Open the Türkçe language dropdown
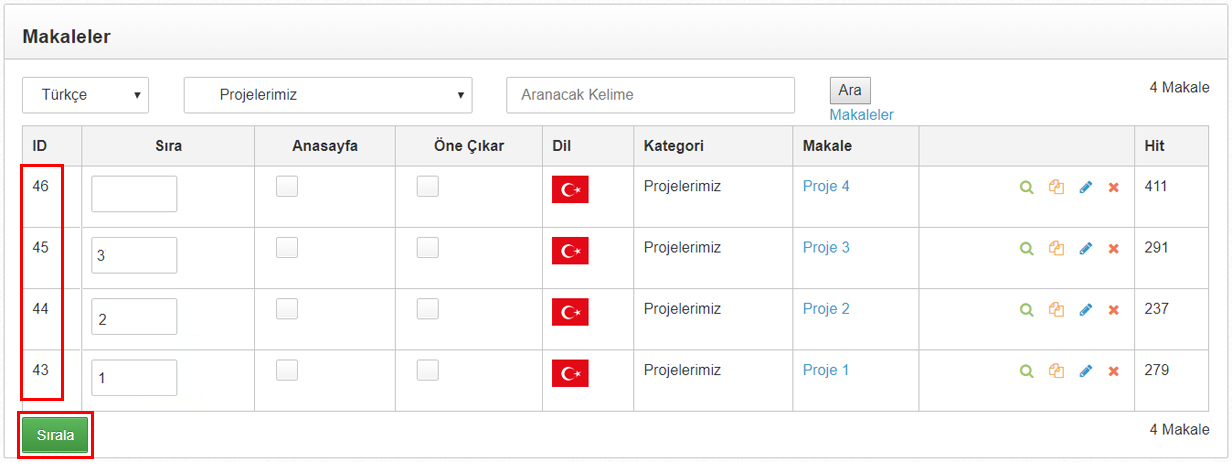This screenshot has width=1232, height=476. 85,95
